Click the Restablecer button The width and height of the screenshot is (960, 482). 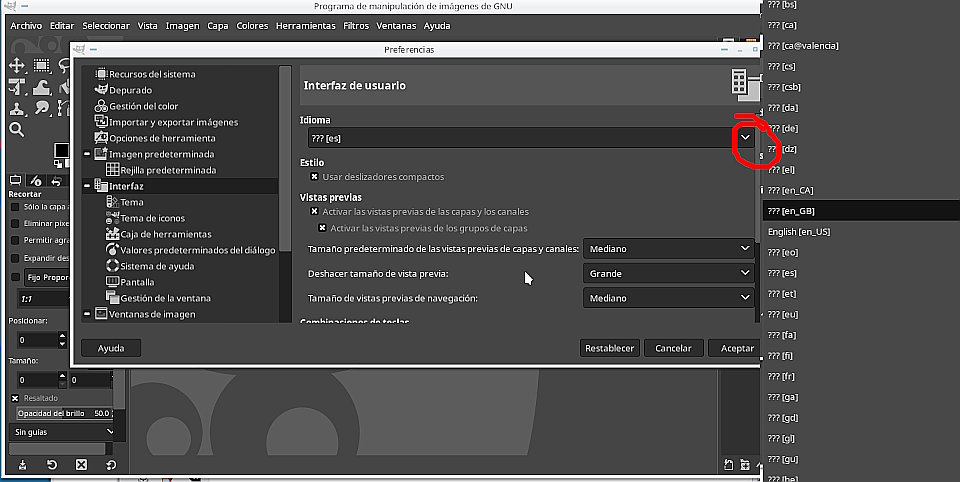[609, 348]
